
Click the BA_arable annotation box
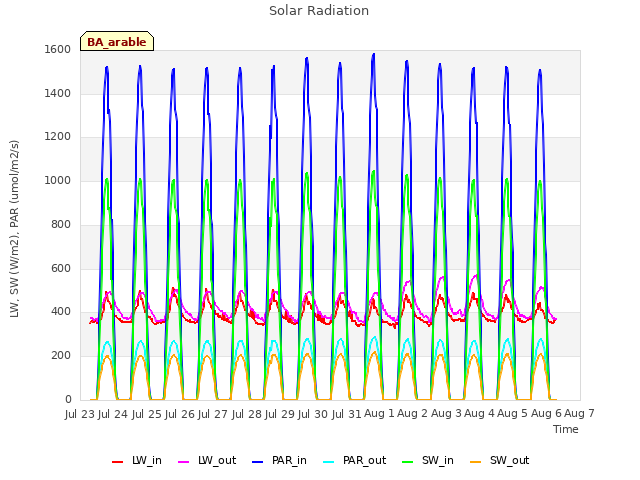tap(117, 41)
